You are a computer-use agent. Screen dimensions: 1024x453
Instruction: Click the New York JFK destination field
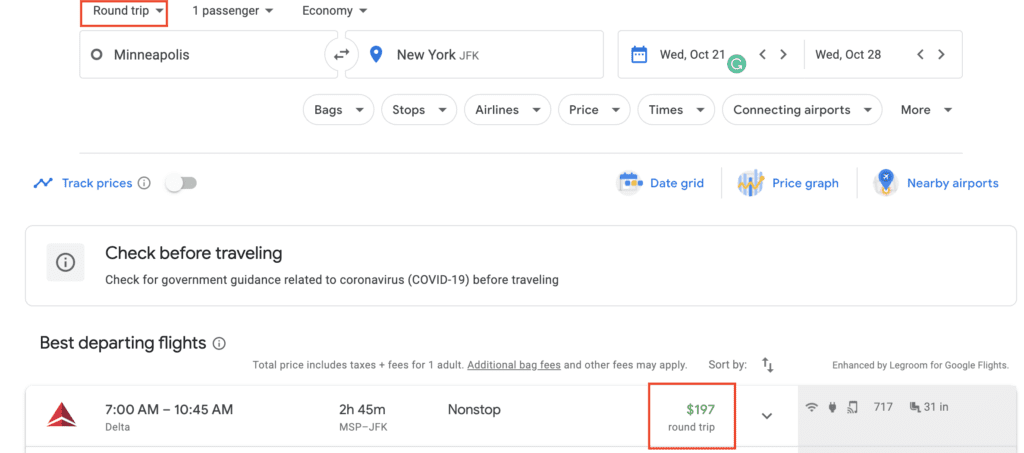(x=474, y=55)
